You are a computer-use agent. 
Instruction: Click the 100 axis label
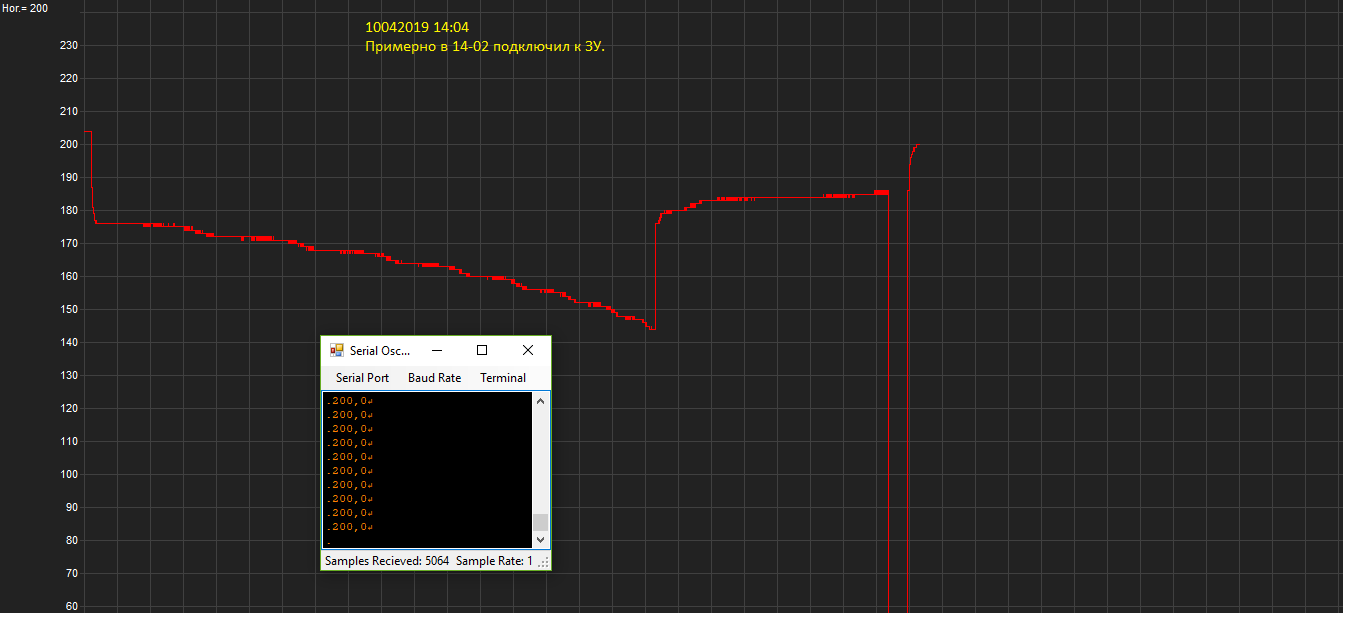point(69,474)
